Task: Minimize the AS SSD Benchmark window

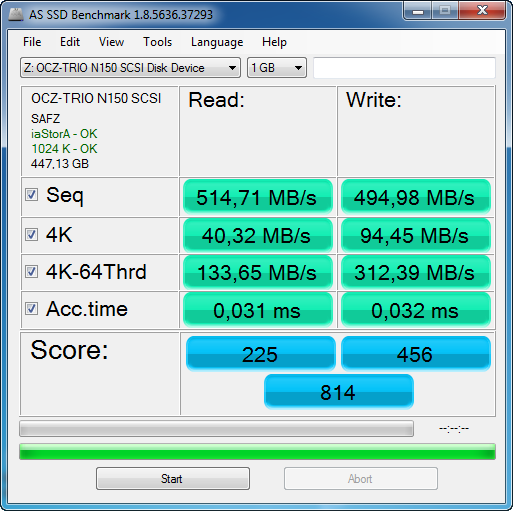Action: click(418, 10)
